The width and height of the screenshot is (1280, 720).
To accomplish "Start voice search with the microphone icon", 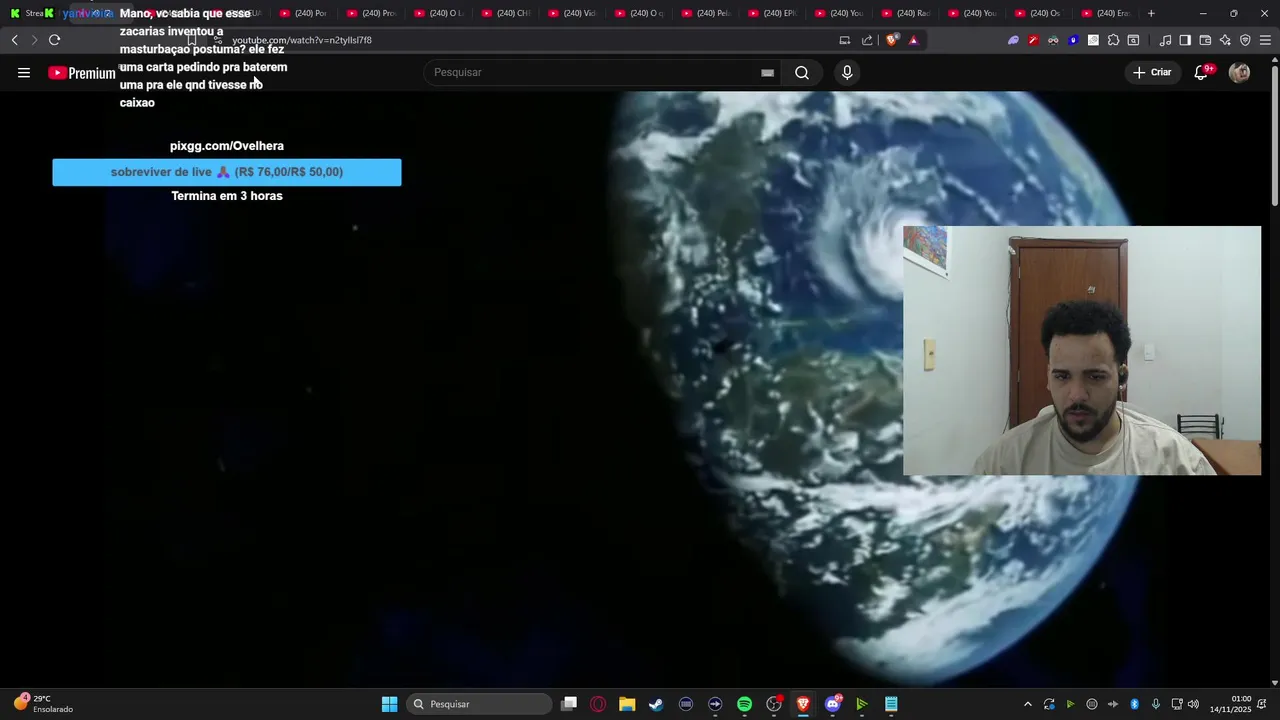I will click(x=847, y=73).
